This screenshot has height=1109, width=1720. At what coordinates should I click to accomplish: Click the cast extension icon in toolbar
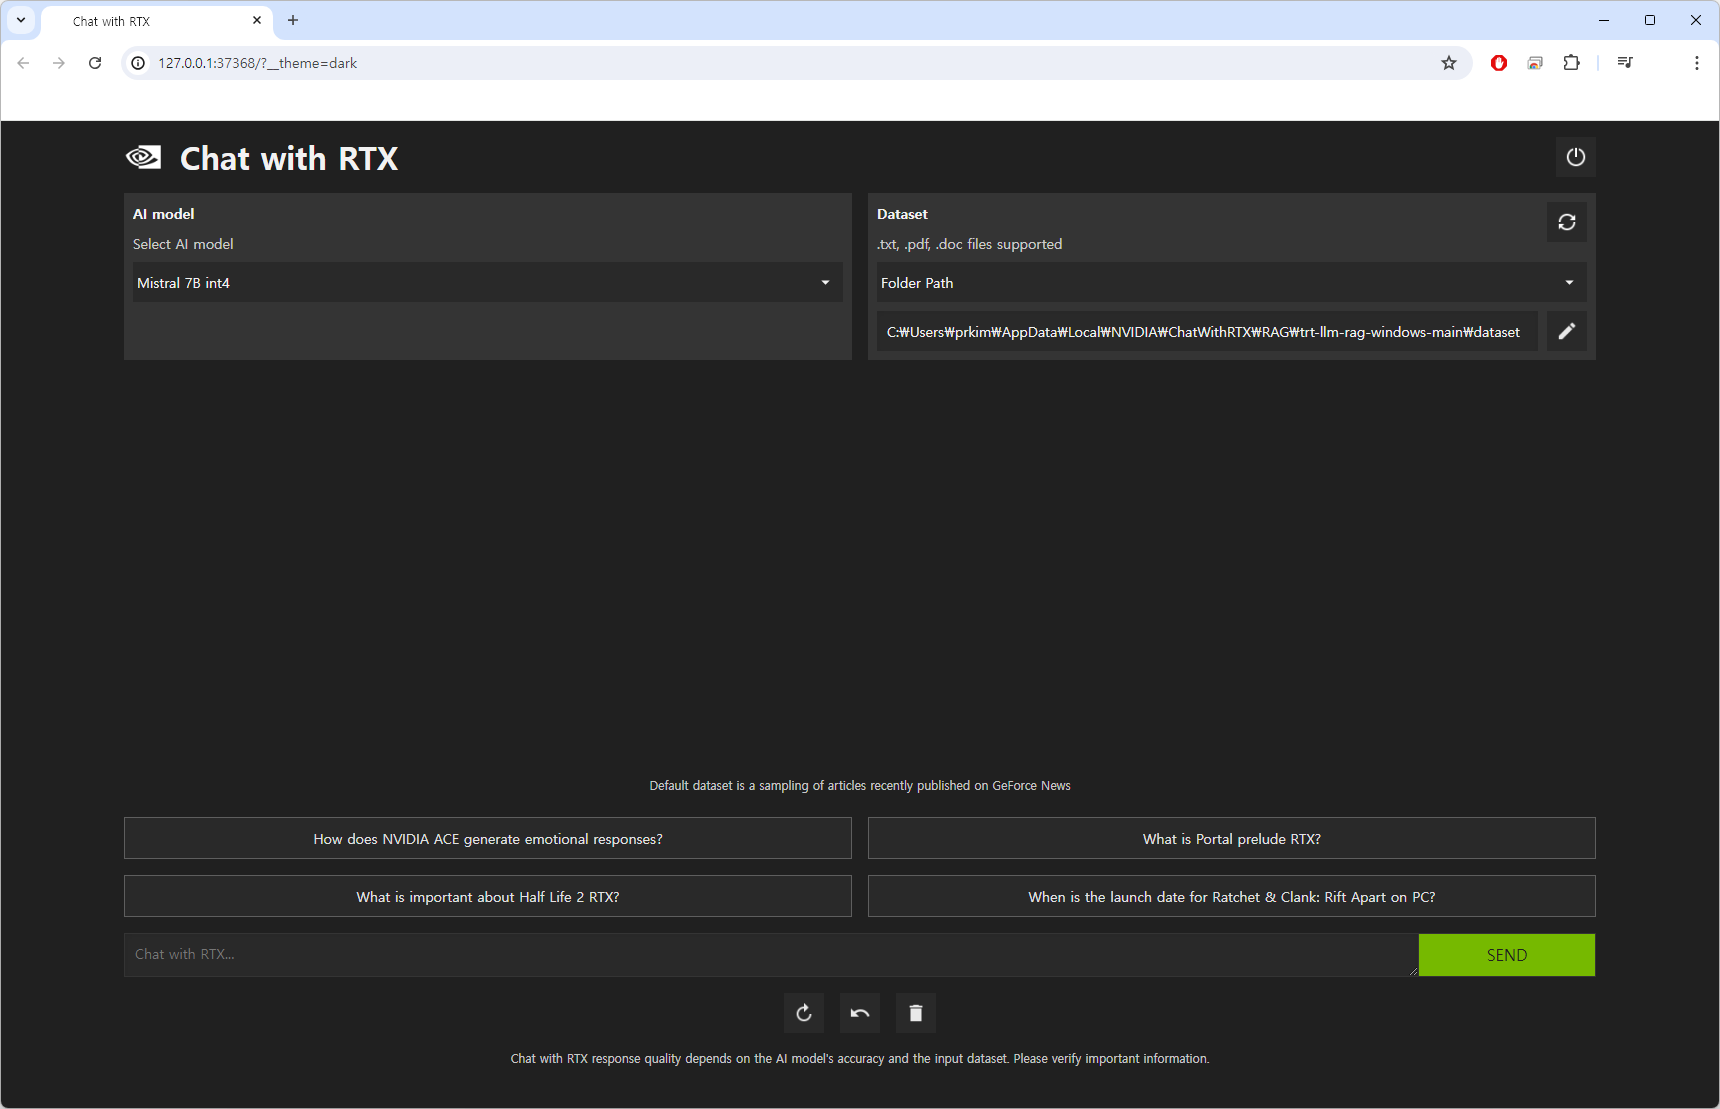click(x=1535, y=63)
